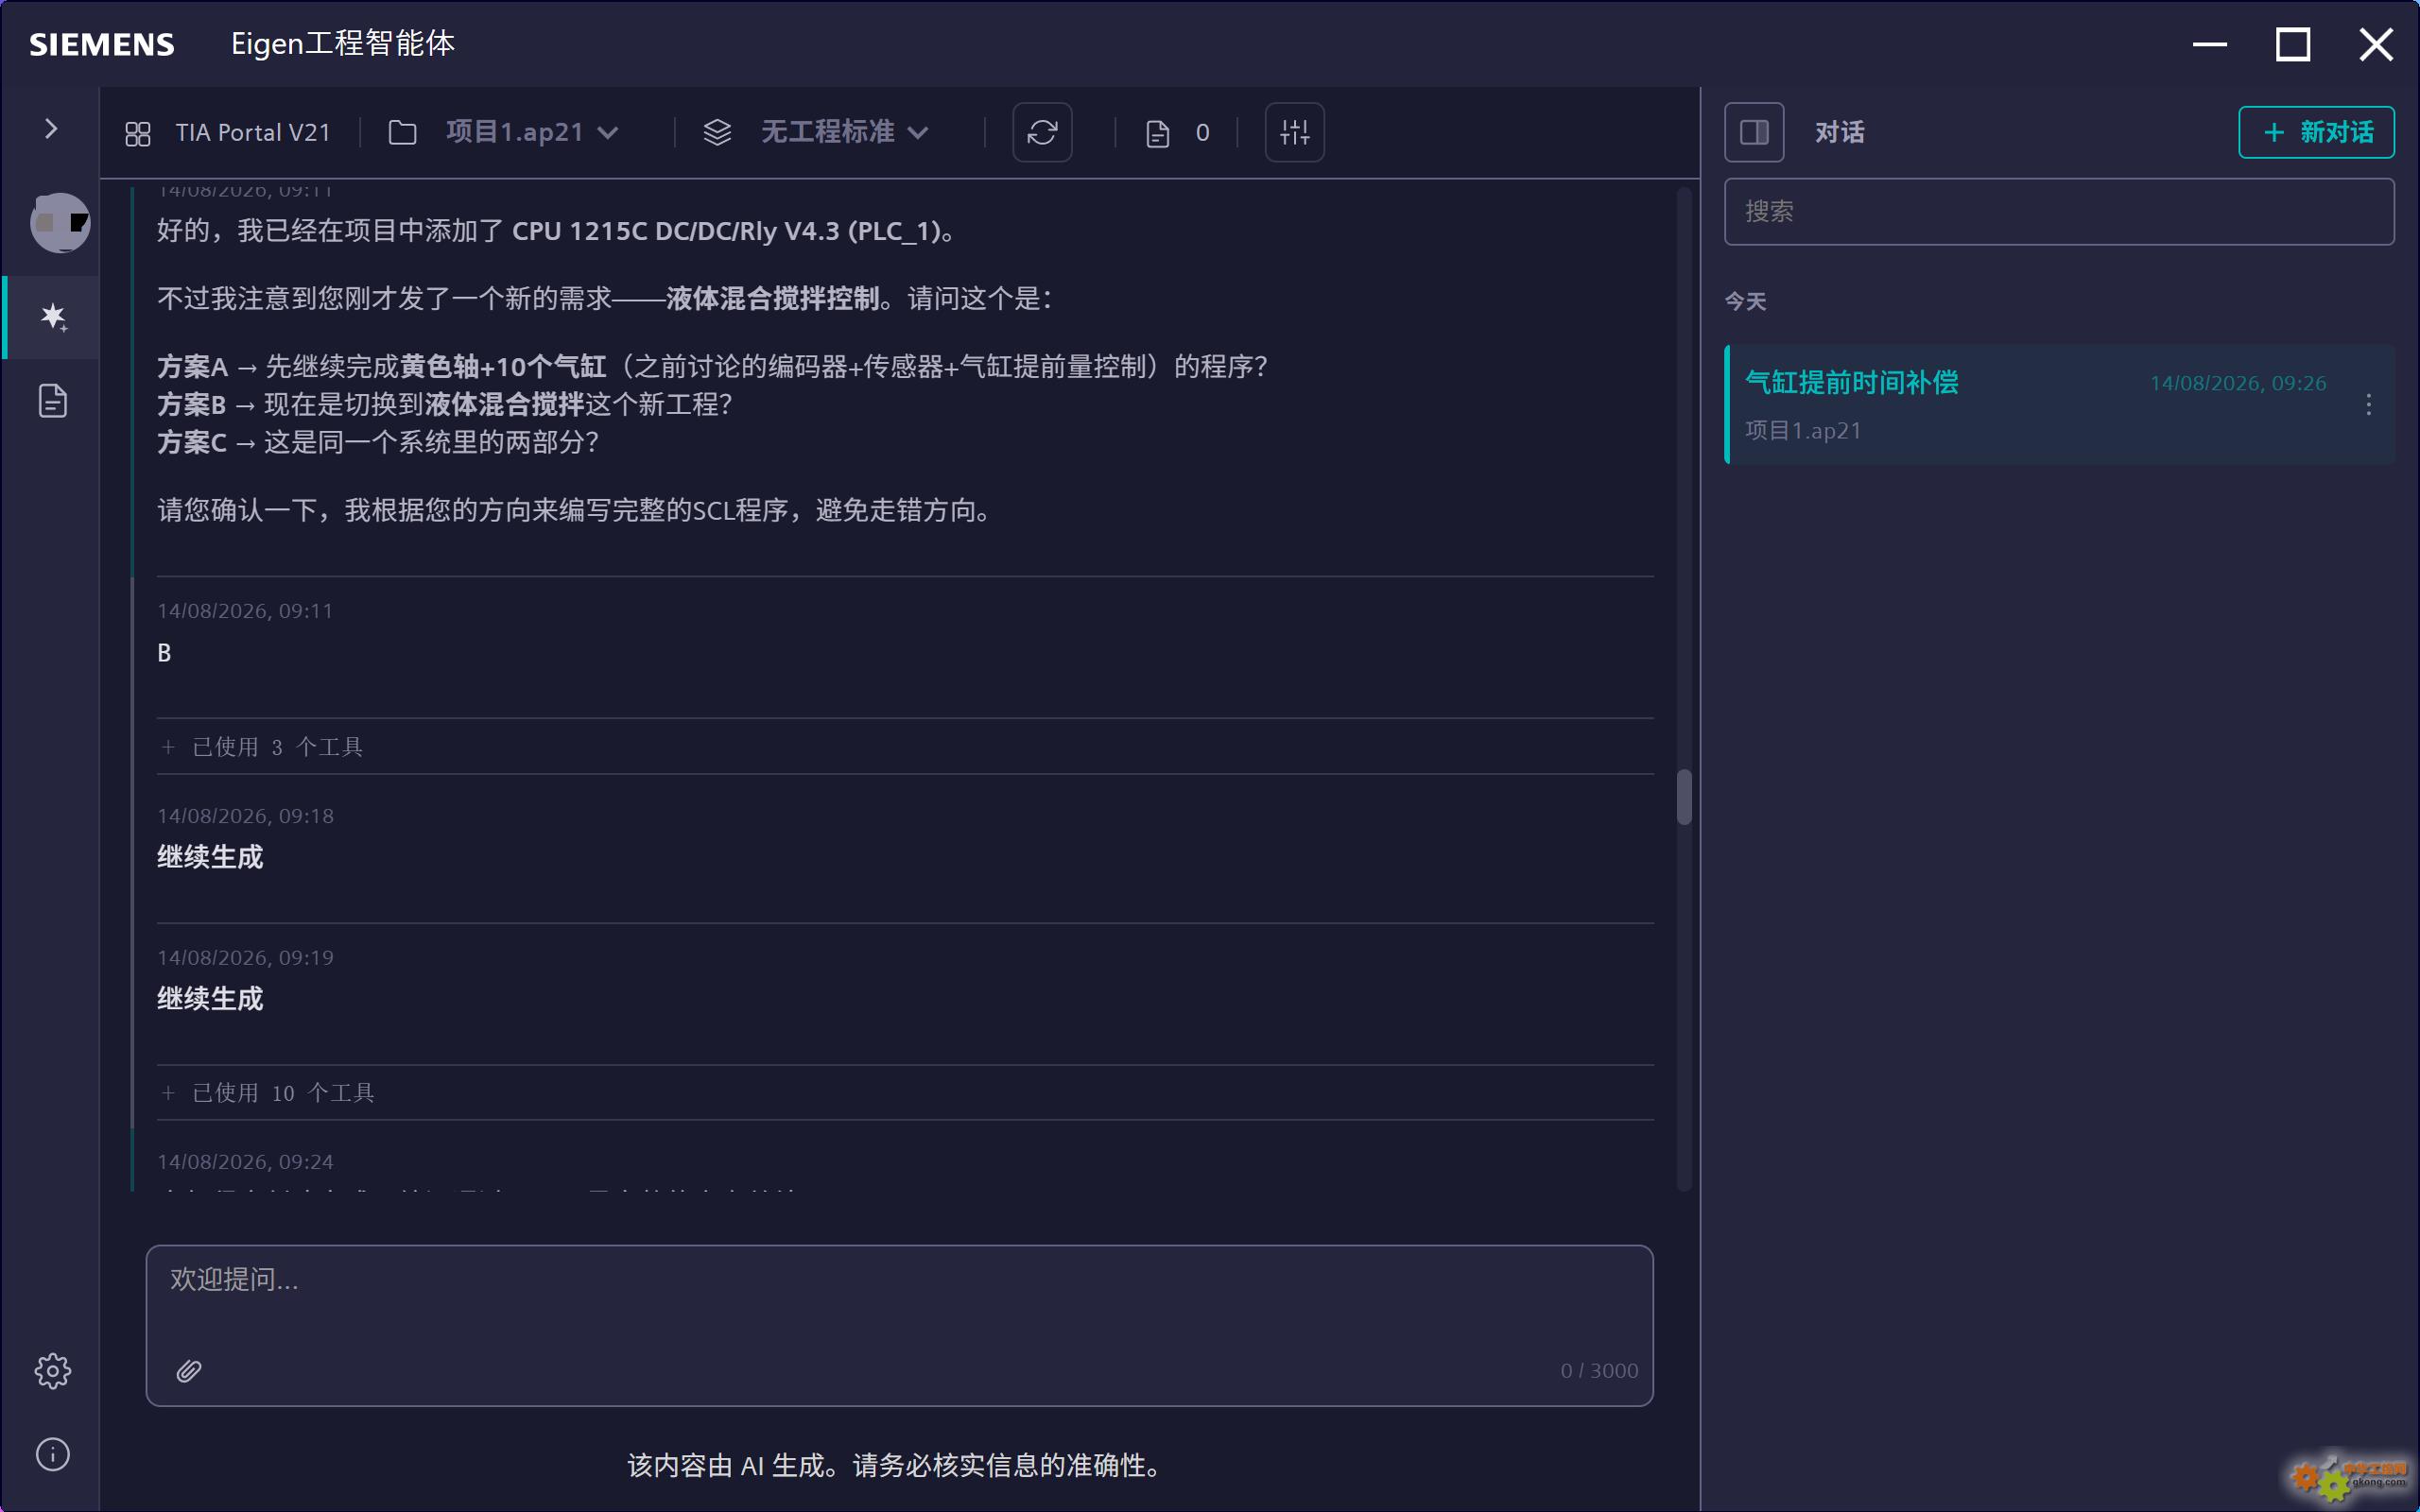Select TIA Portal V21 label
The width and height of the screenshot is (2420, 1512).
253,133
